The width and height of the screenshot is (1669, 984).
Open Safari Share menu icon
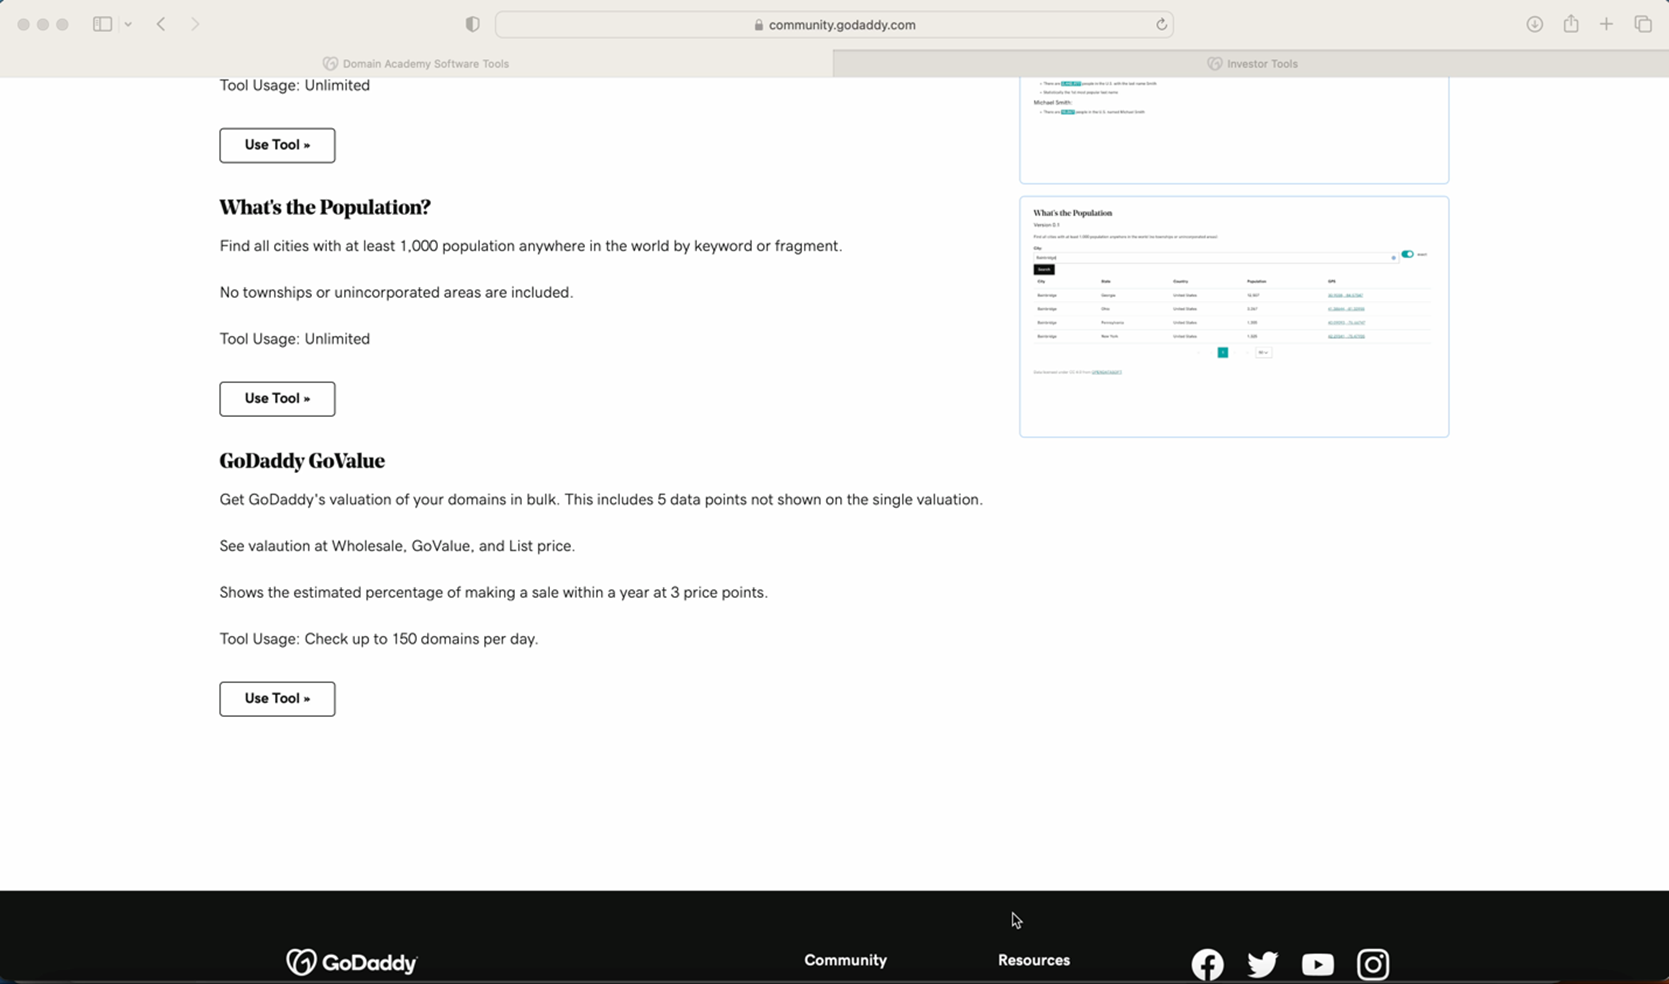1571,24
